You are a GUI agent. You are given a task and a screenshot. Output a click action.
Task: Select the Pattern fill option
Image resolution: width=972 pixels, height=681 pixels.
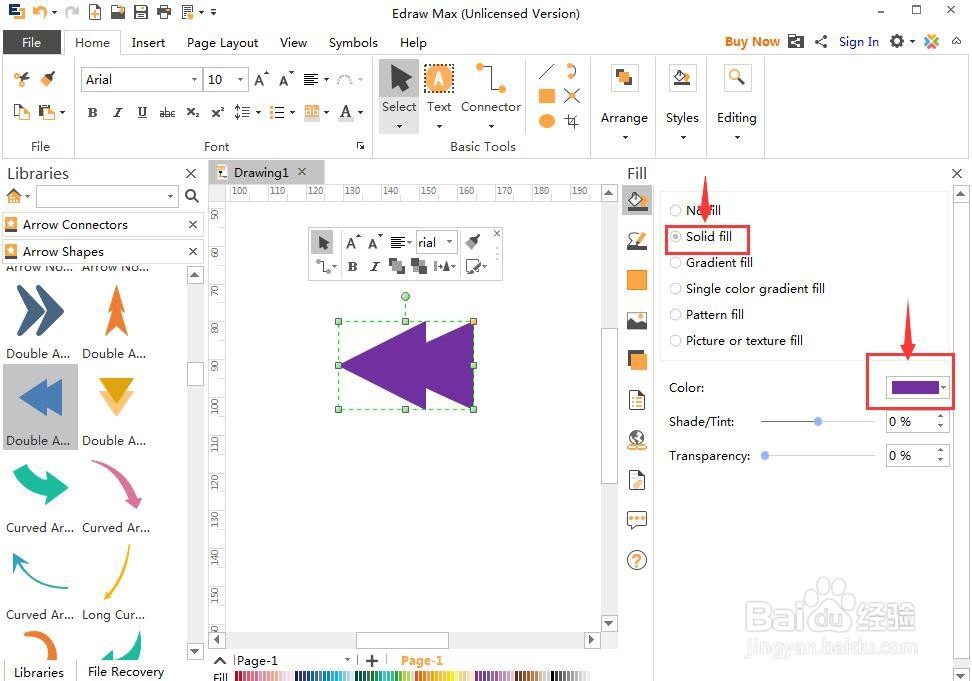pyautogui.click(x=707, y=314)
